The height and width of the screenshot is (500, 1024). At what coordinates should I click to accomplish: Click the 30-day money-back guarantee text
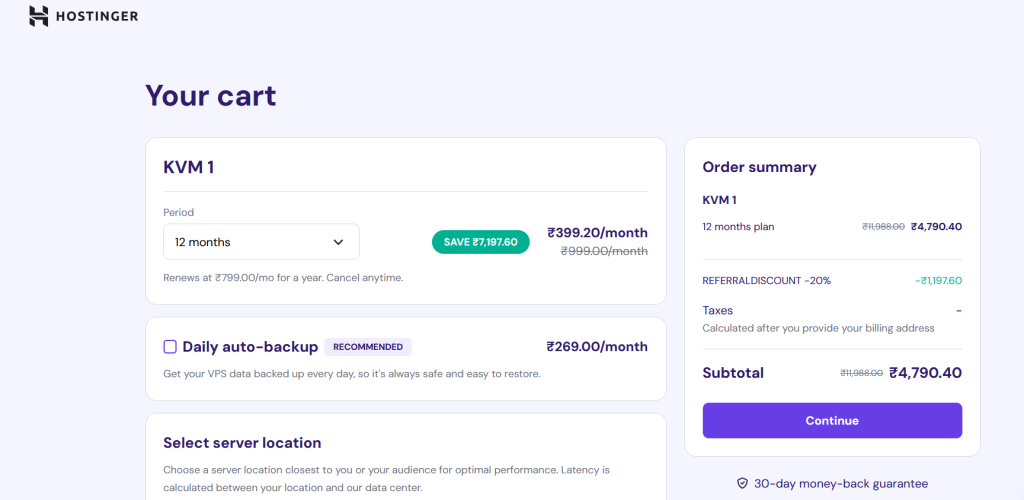[841, 484]
